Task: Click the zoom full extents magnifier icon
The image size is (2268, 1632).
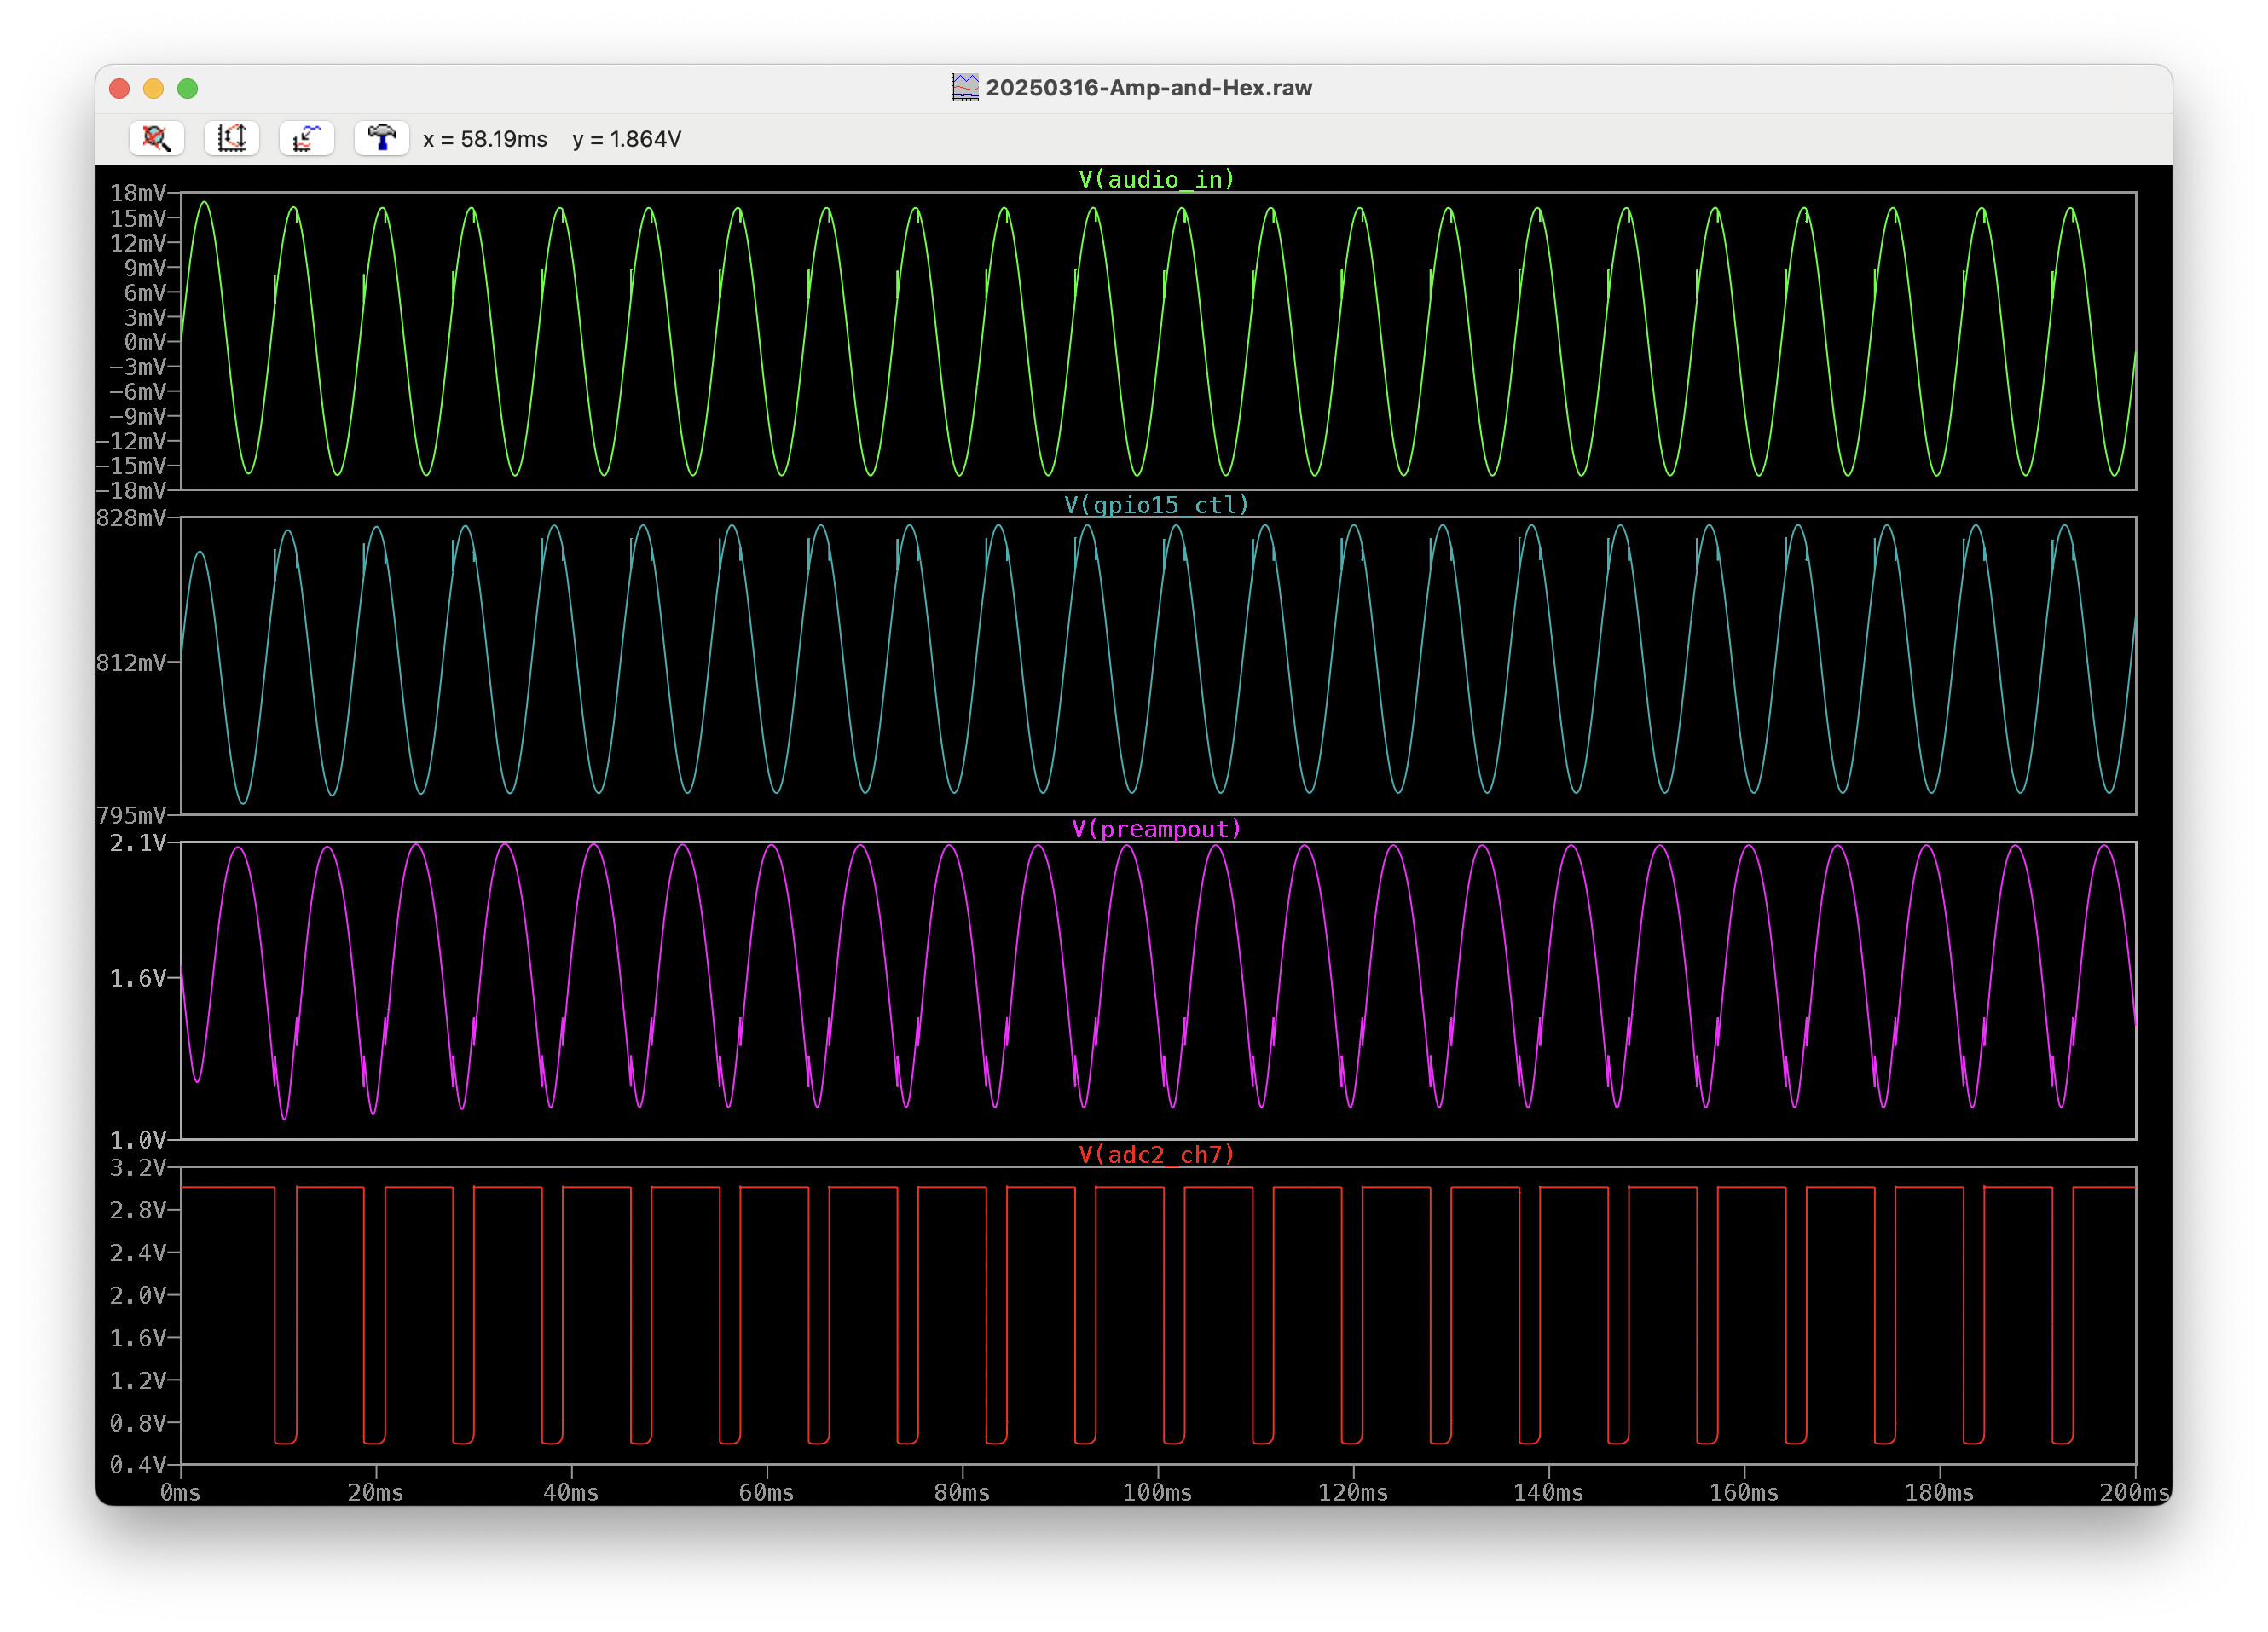Action: 156,138
